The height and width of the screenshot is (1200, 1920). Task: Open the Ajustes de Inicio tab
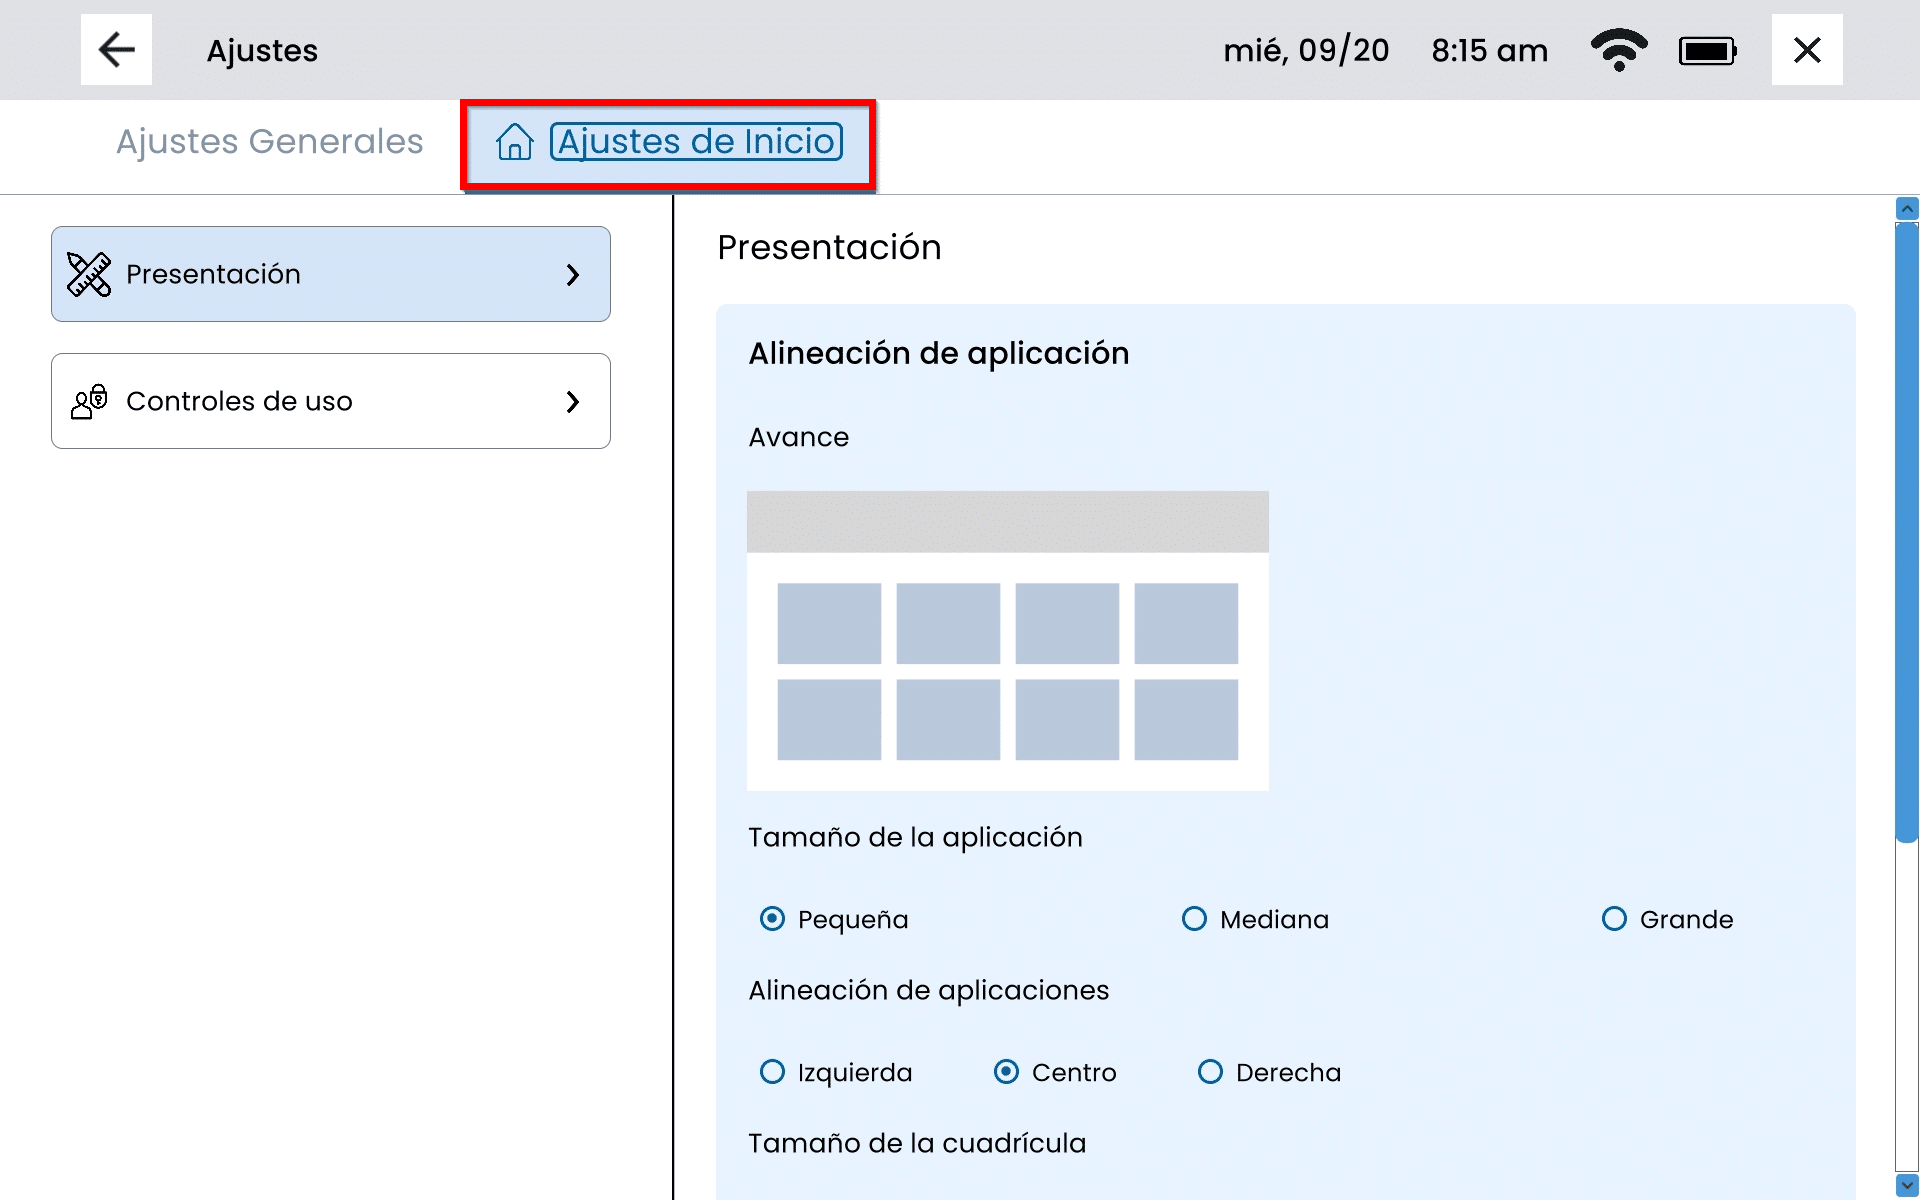point(696,142)
